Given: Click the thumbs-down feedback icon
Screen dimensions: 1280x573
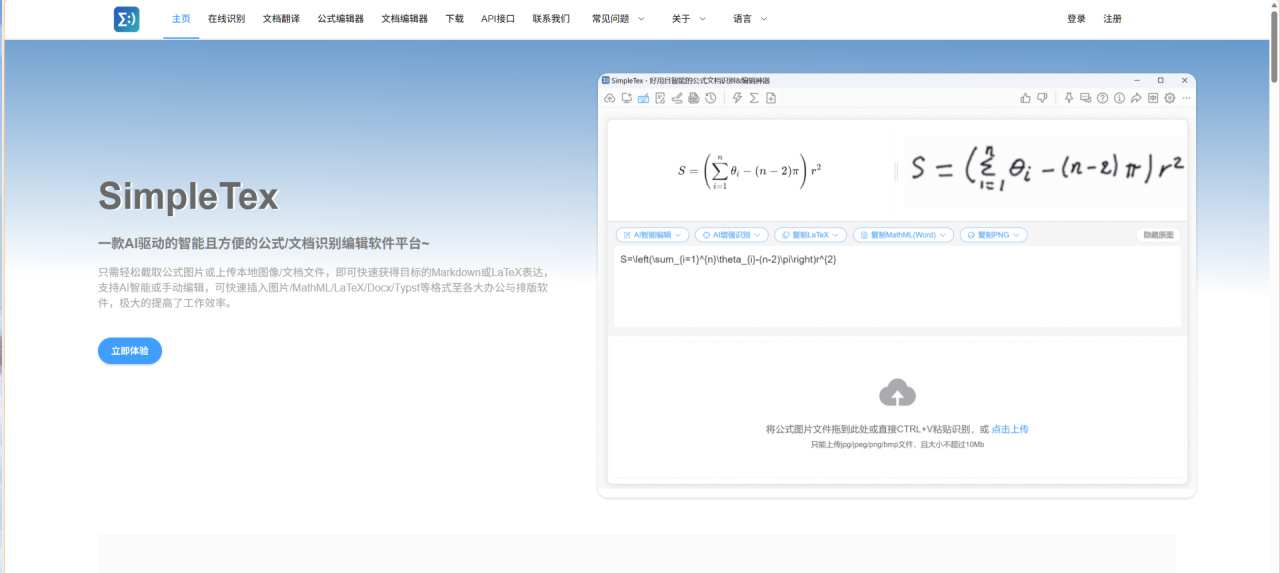Looking at the screenshot, I should pyautogui.click(x=1042, y=98).
